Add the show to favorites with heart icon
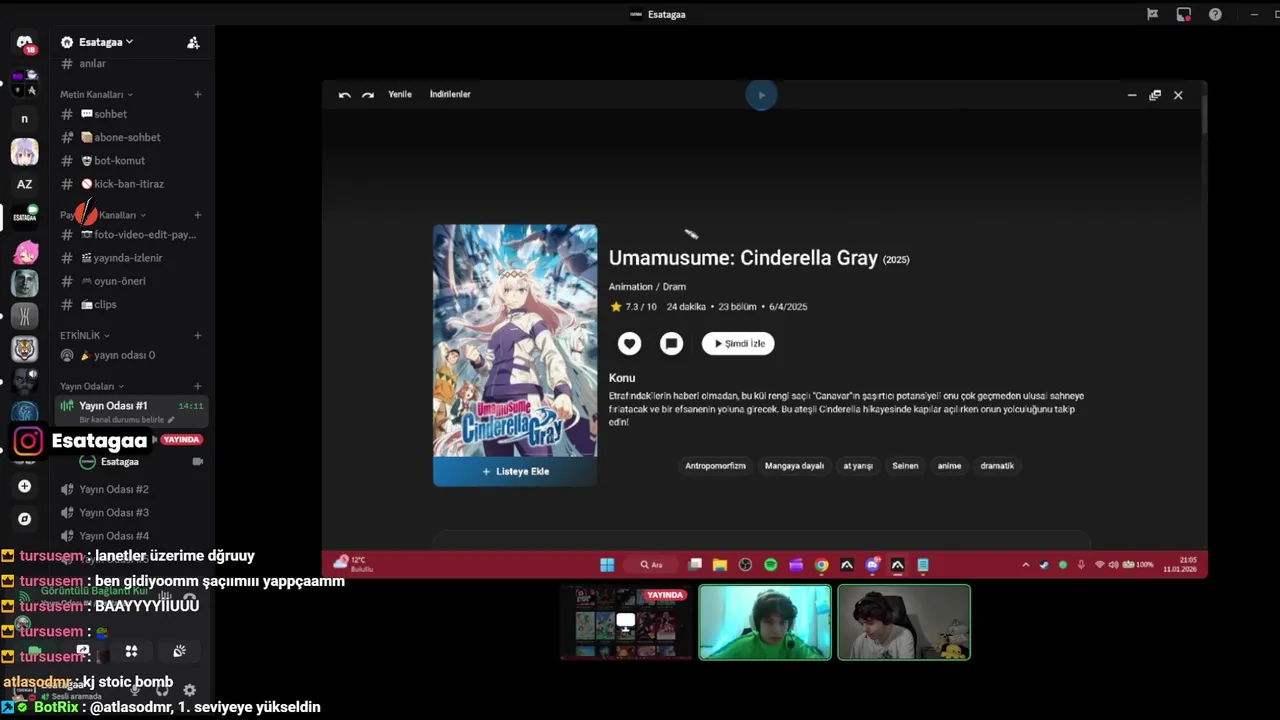 point(629,344)
